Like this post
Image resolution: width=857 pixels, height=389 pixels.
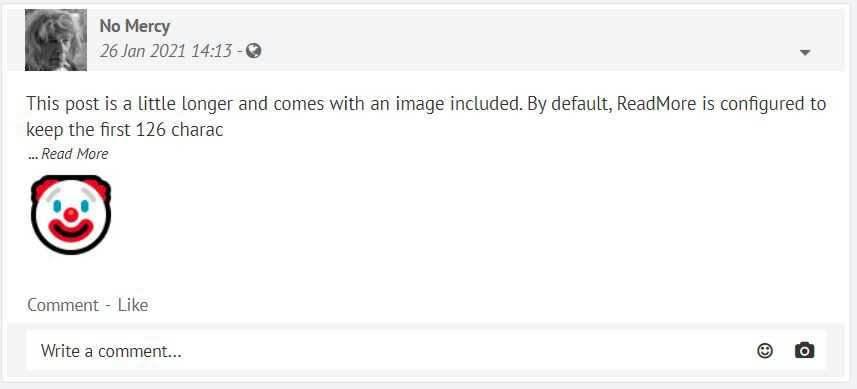133,305
